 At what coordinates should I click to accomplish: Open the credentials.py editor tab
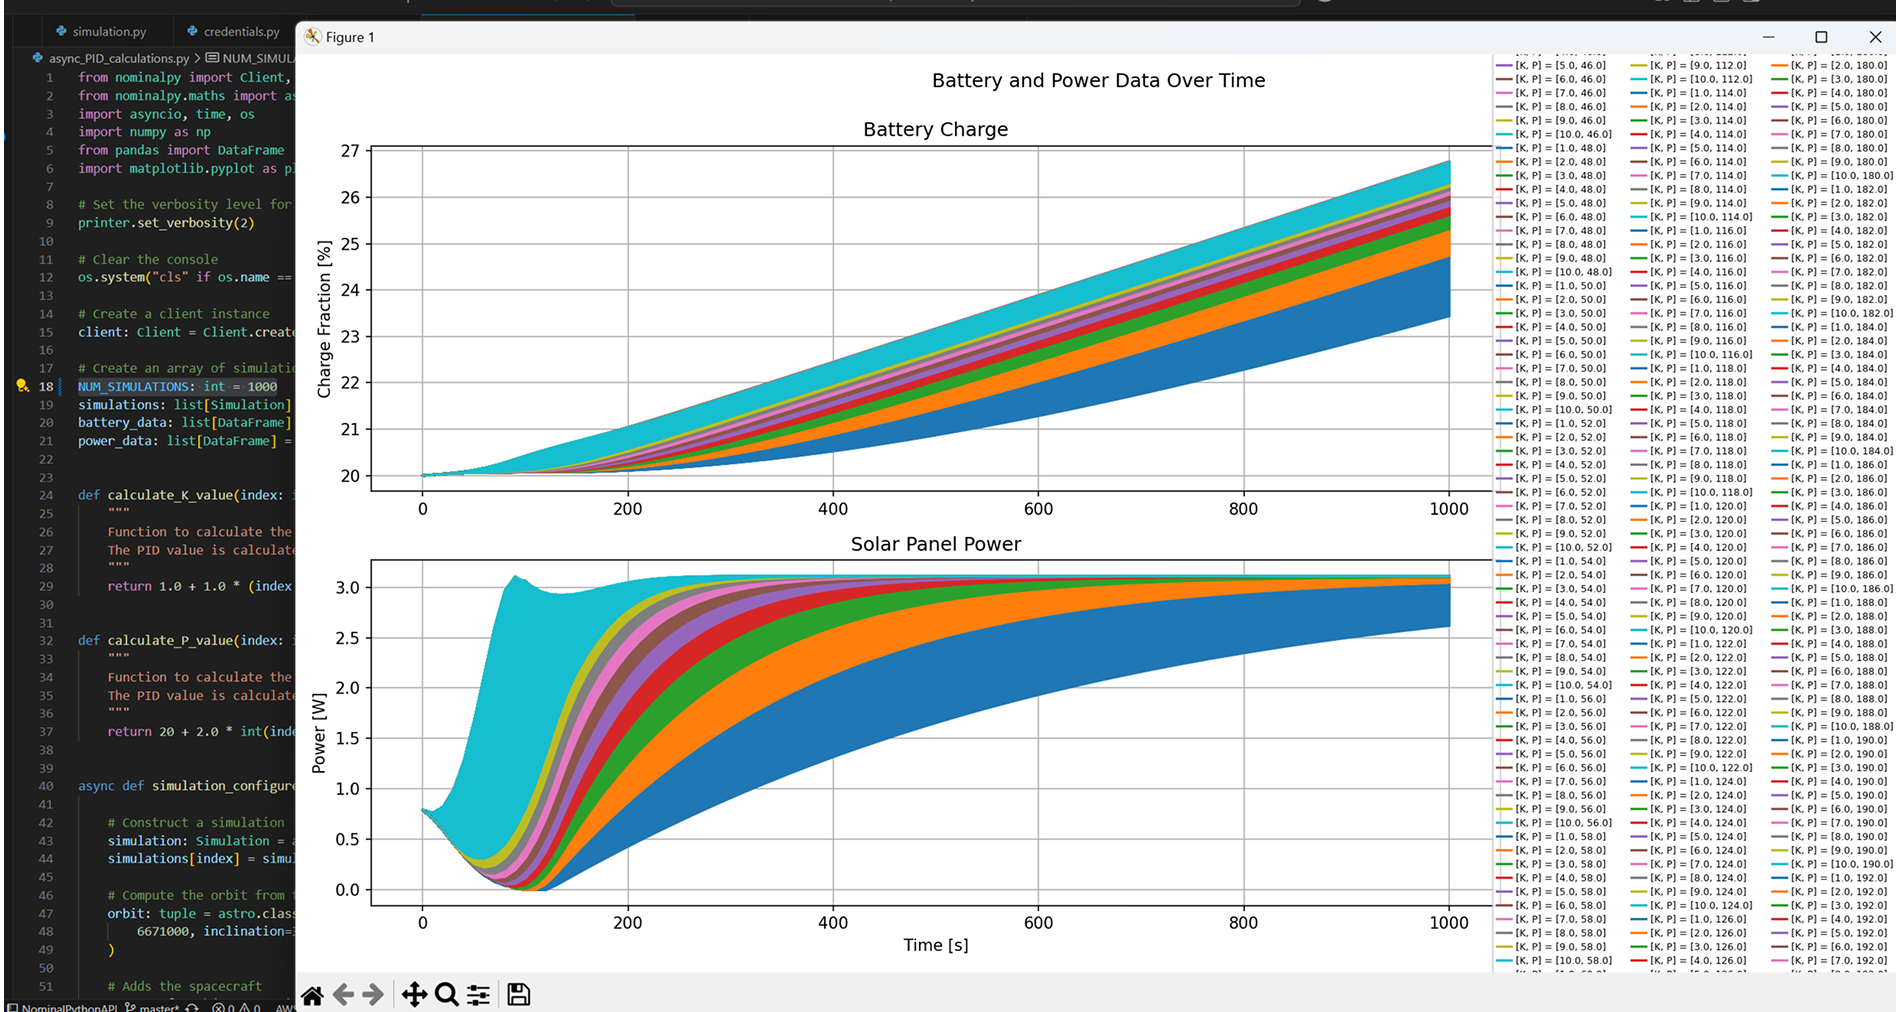point(240,31)
